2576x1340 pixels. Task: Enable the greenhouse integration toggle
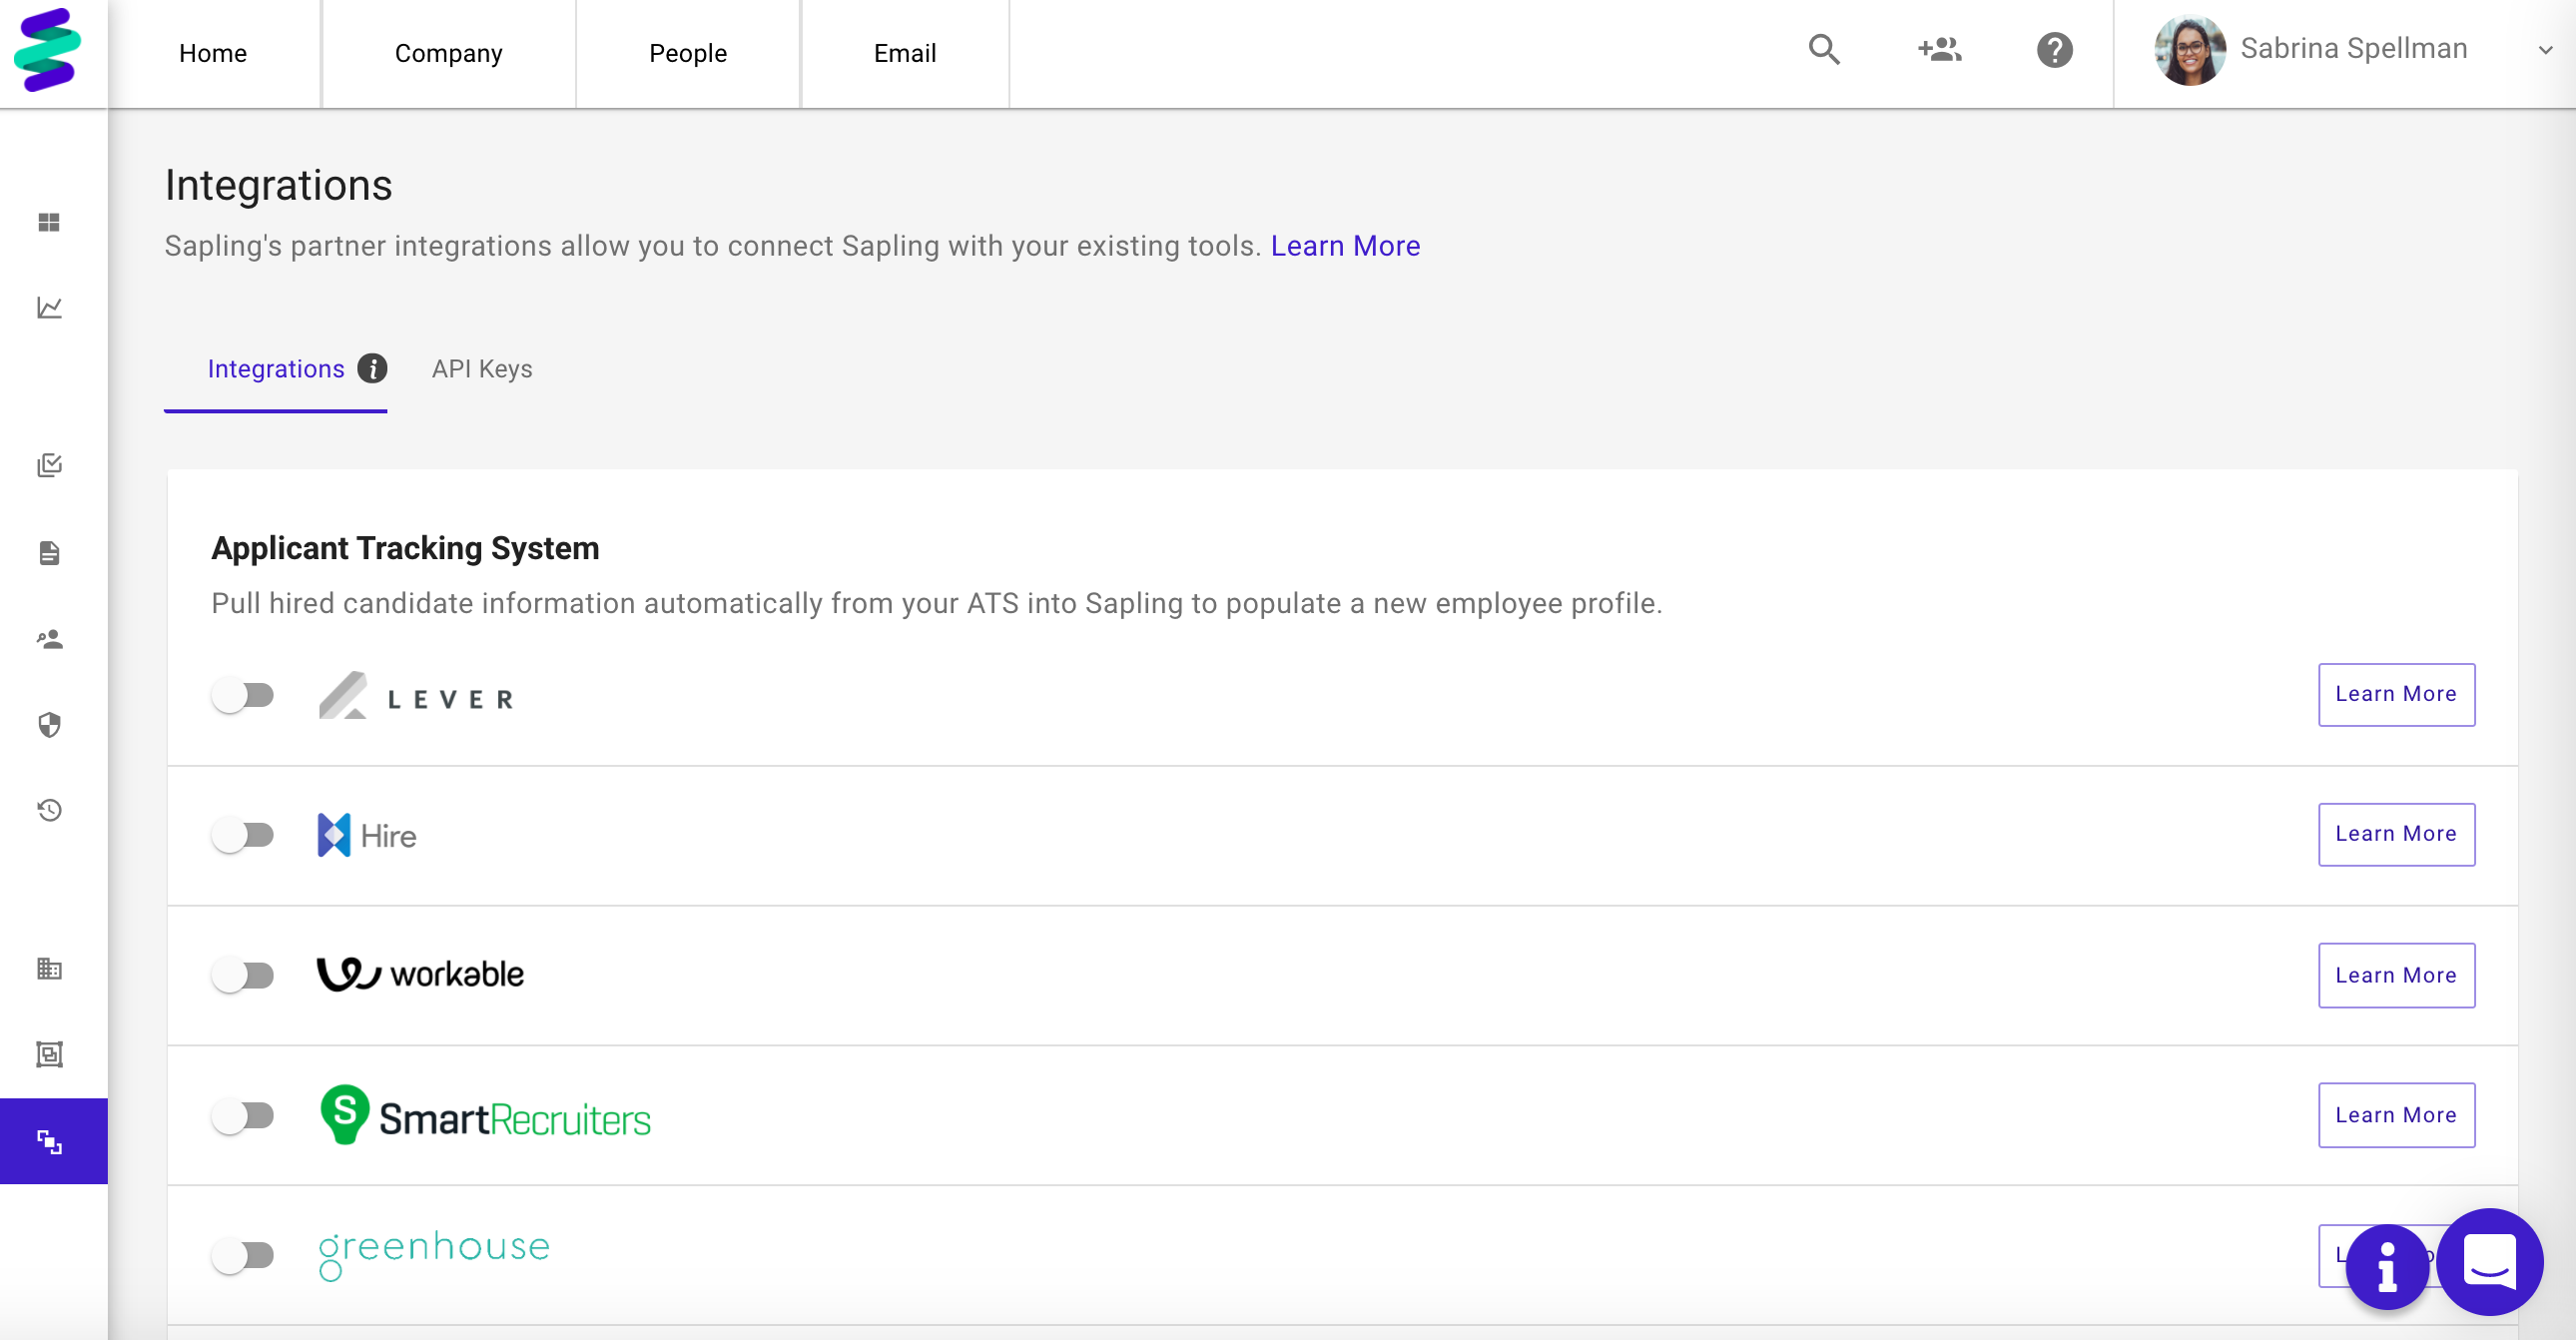pos(243,1255)
